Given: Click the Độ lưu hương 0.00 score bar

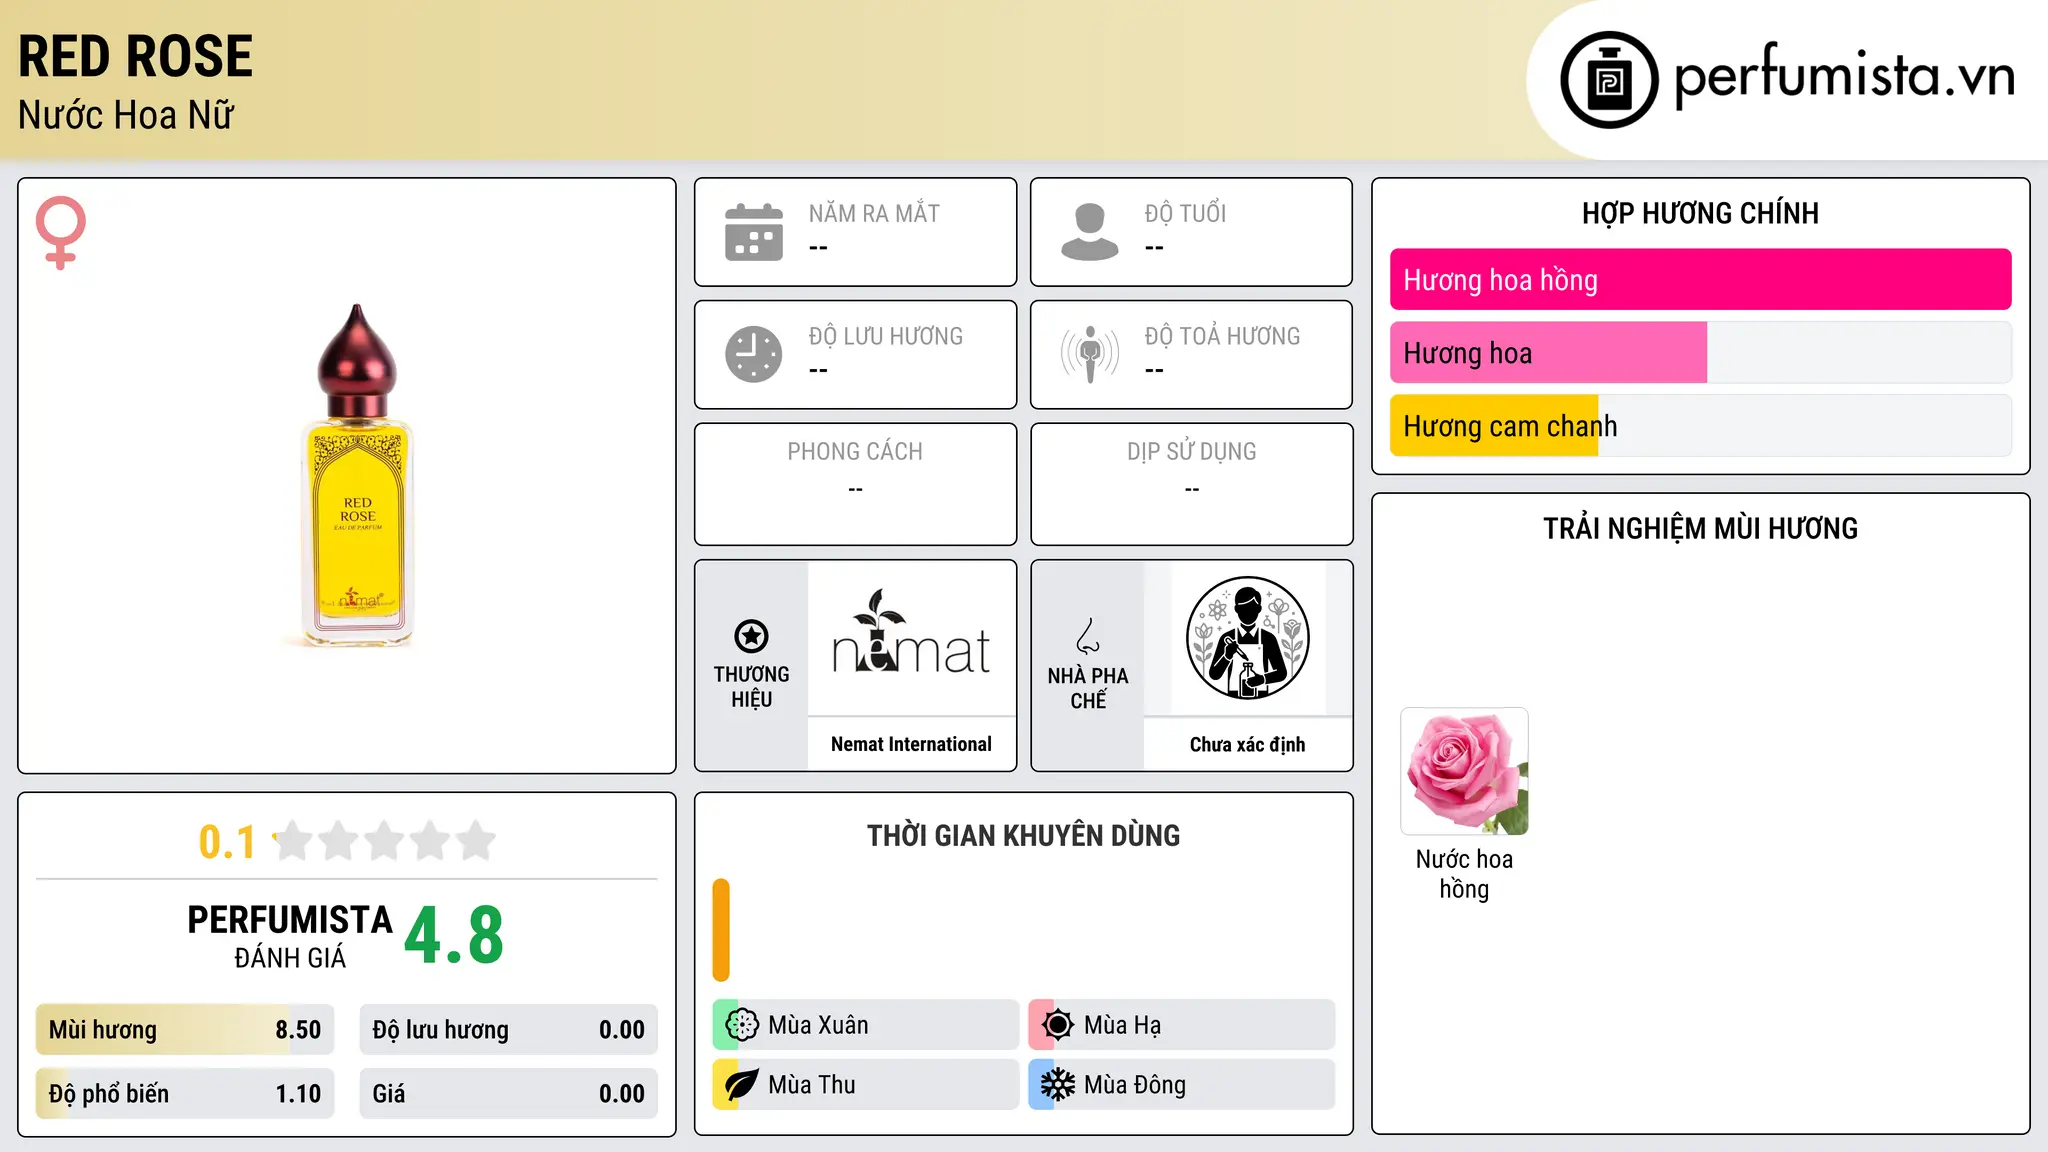Looking at the screenshot, I should coord(509,1030).
